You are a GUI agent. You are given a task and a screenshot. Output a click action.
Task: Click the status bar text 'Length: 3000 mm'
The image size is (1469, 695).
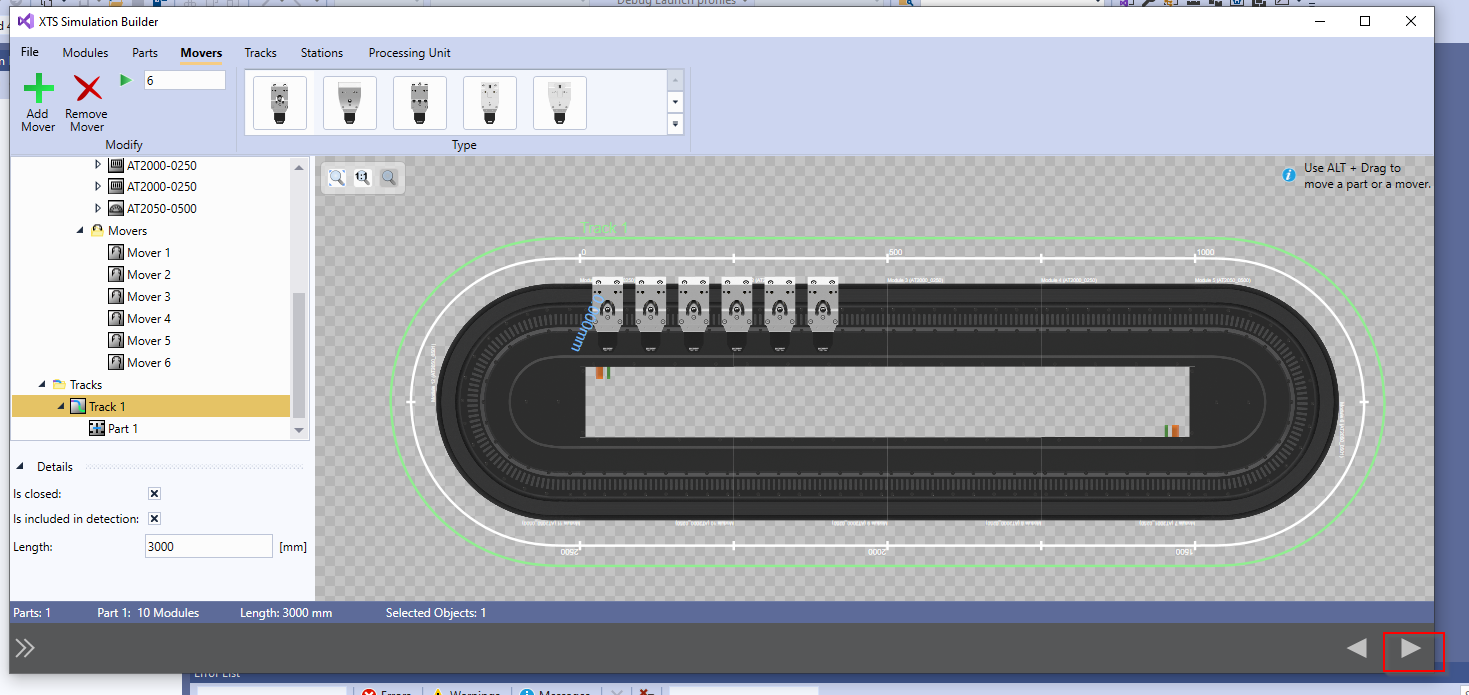tap(286, 613)
